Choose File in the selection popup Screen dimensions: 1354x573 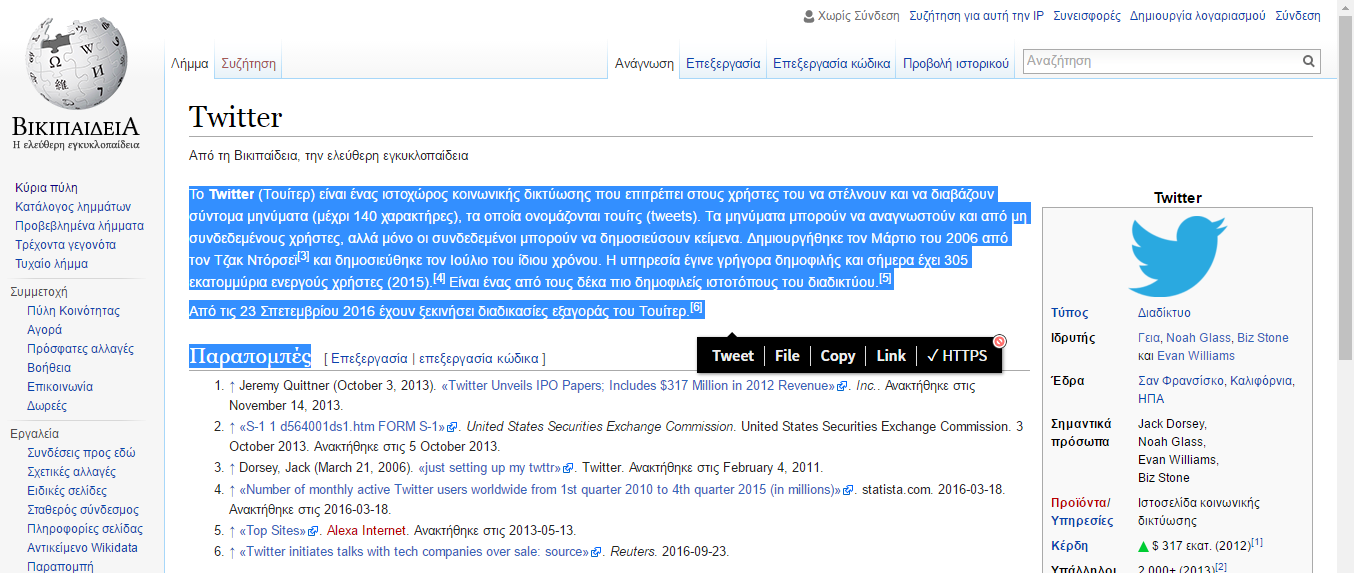(x=787, y=356)
